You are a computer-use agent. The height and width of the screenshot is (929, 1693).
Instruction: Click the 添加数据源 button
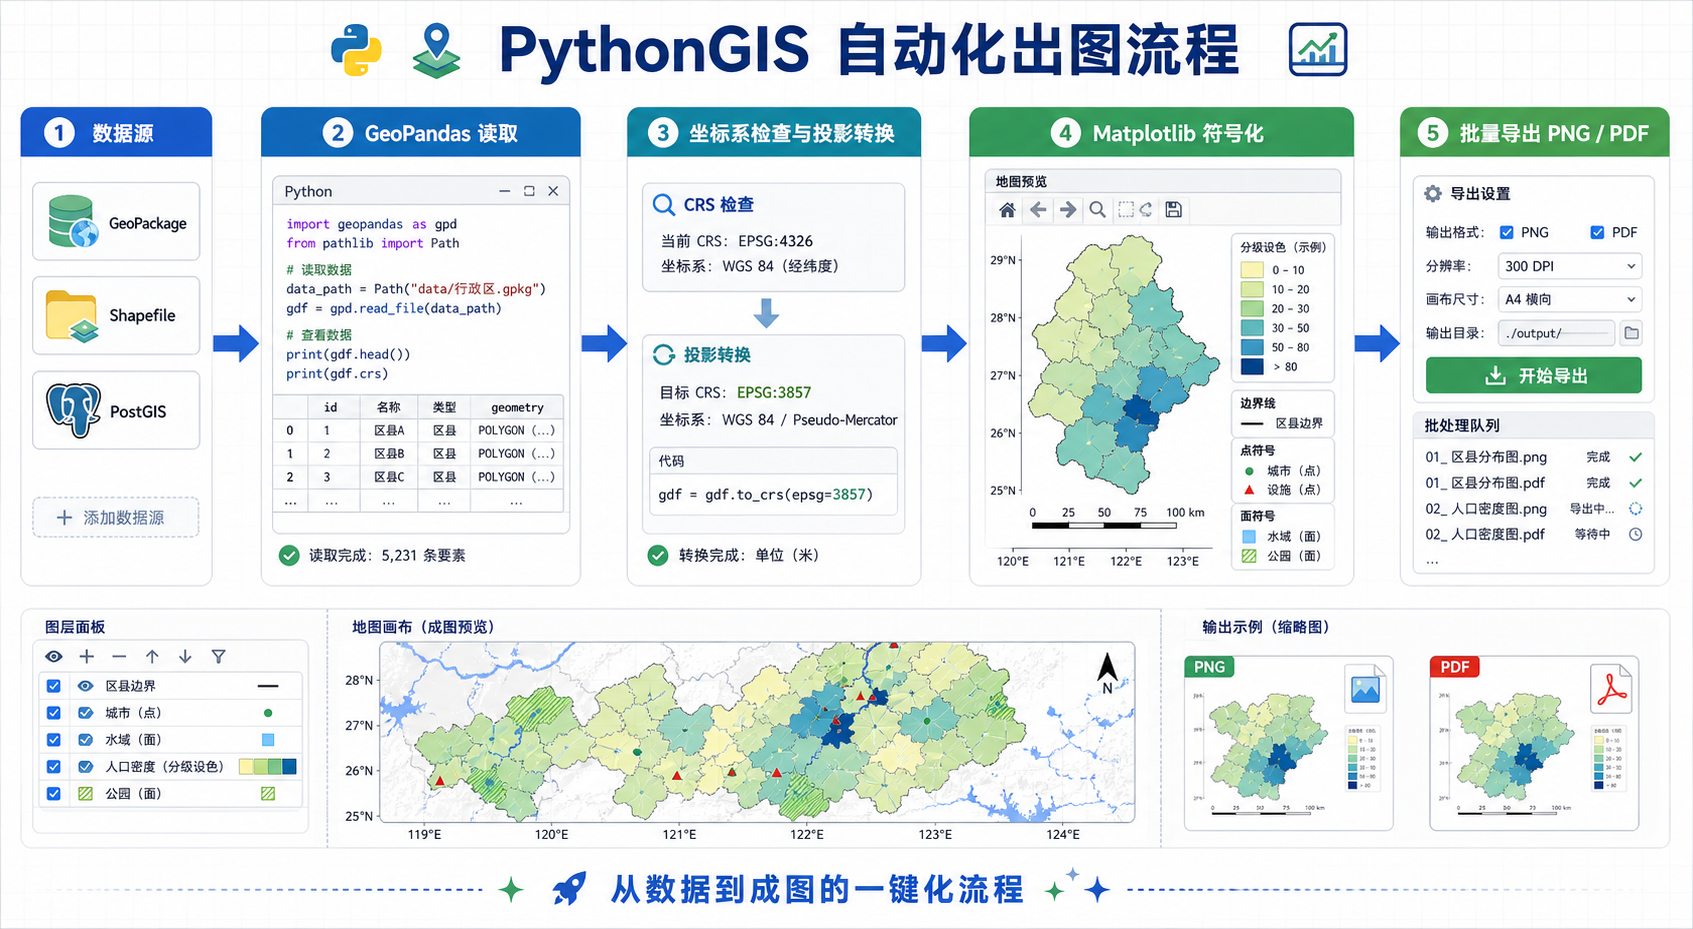(x=116, y=517)
